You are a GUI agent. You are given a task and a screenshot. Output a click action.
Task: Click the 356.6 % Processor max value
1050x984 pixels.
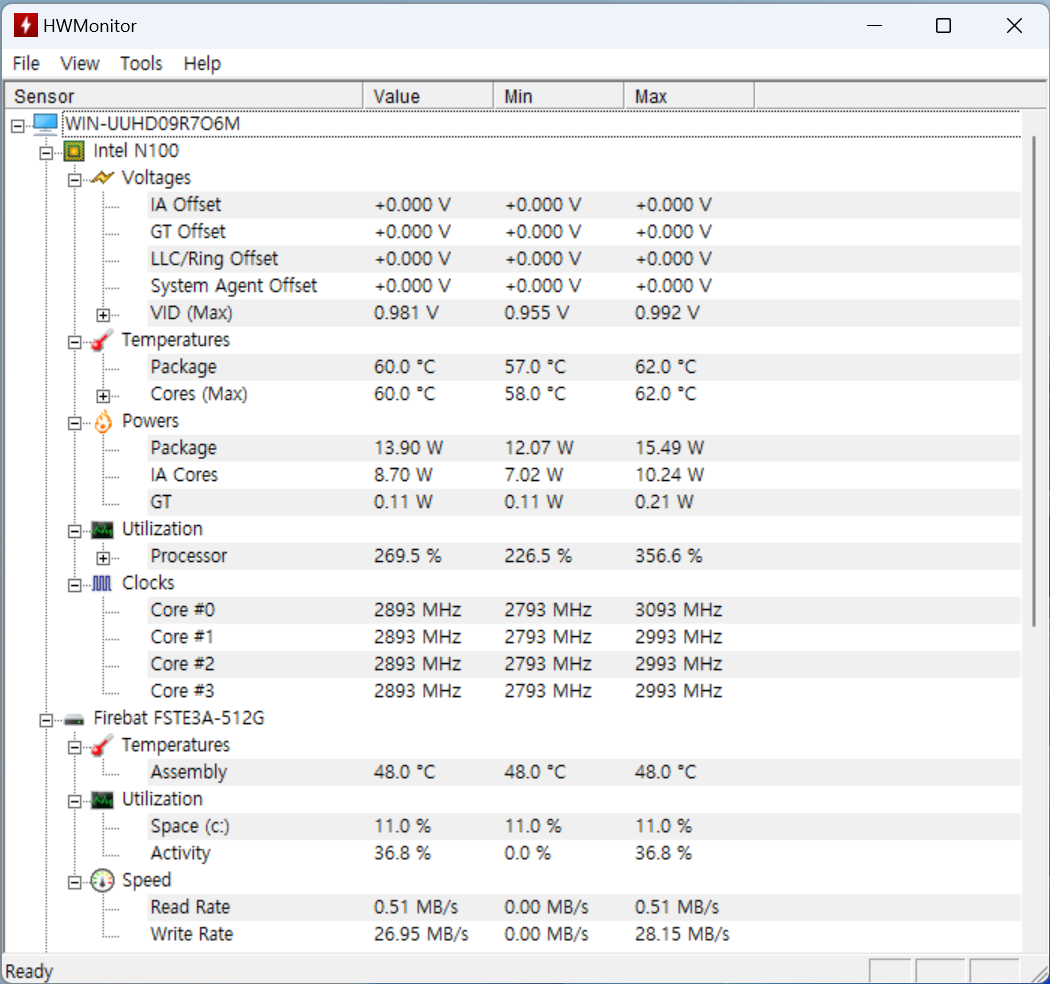point(668,556)
